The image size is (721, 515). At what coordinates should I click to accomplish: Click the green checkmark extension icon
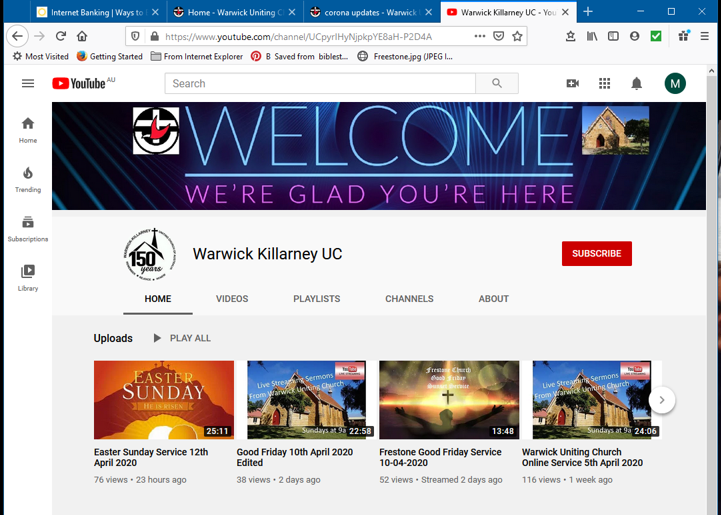click(656, 36)
